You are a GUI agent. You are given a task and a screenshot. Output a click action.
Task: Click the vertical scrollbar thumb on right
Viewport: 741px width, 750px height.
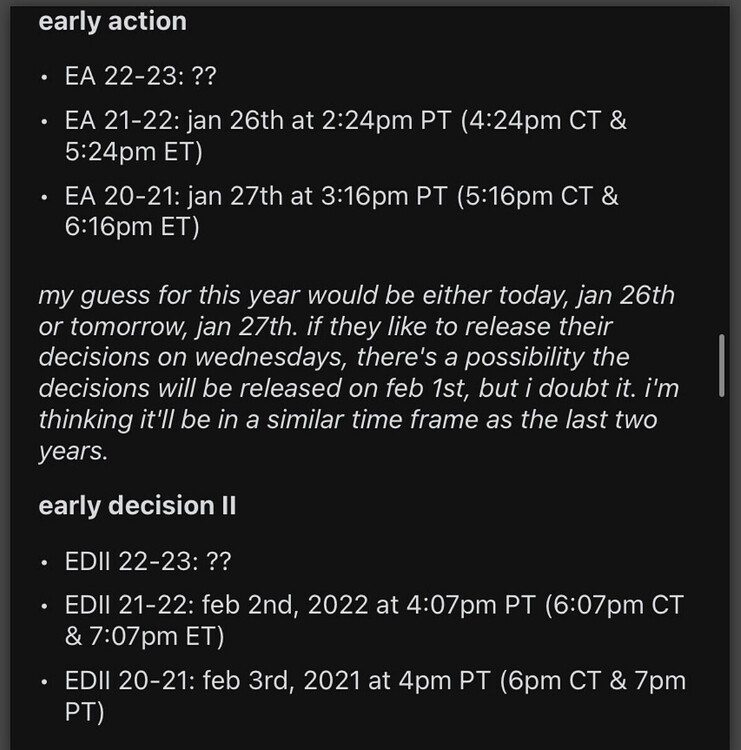721,366
